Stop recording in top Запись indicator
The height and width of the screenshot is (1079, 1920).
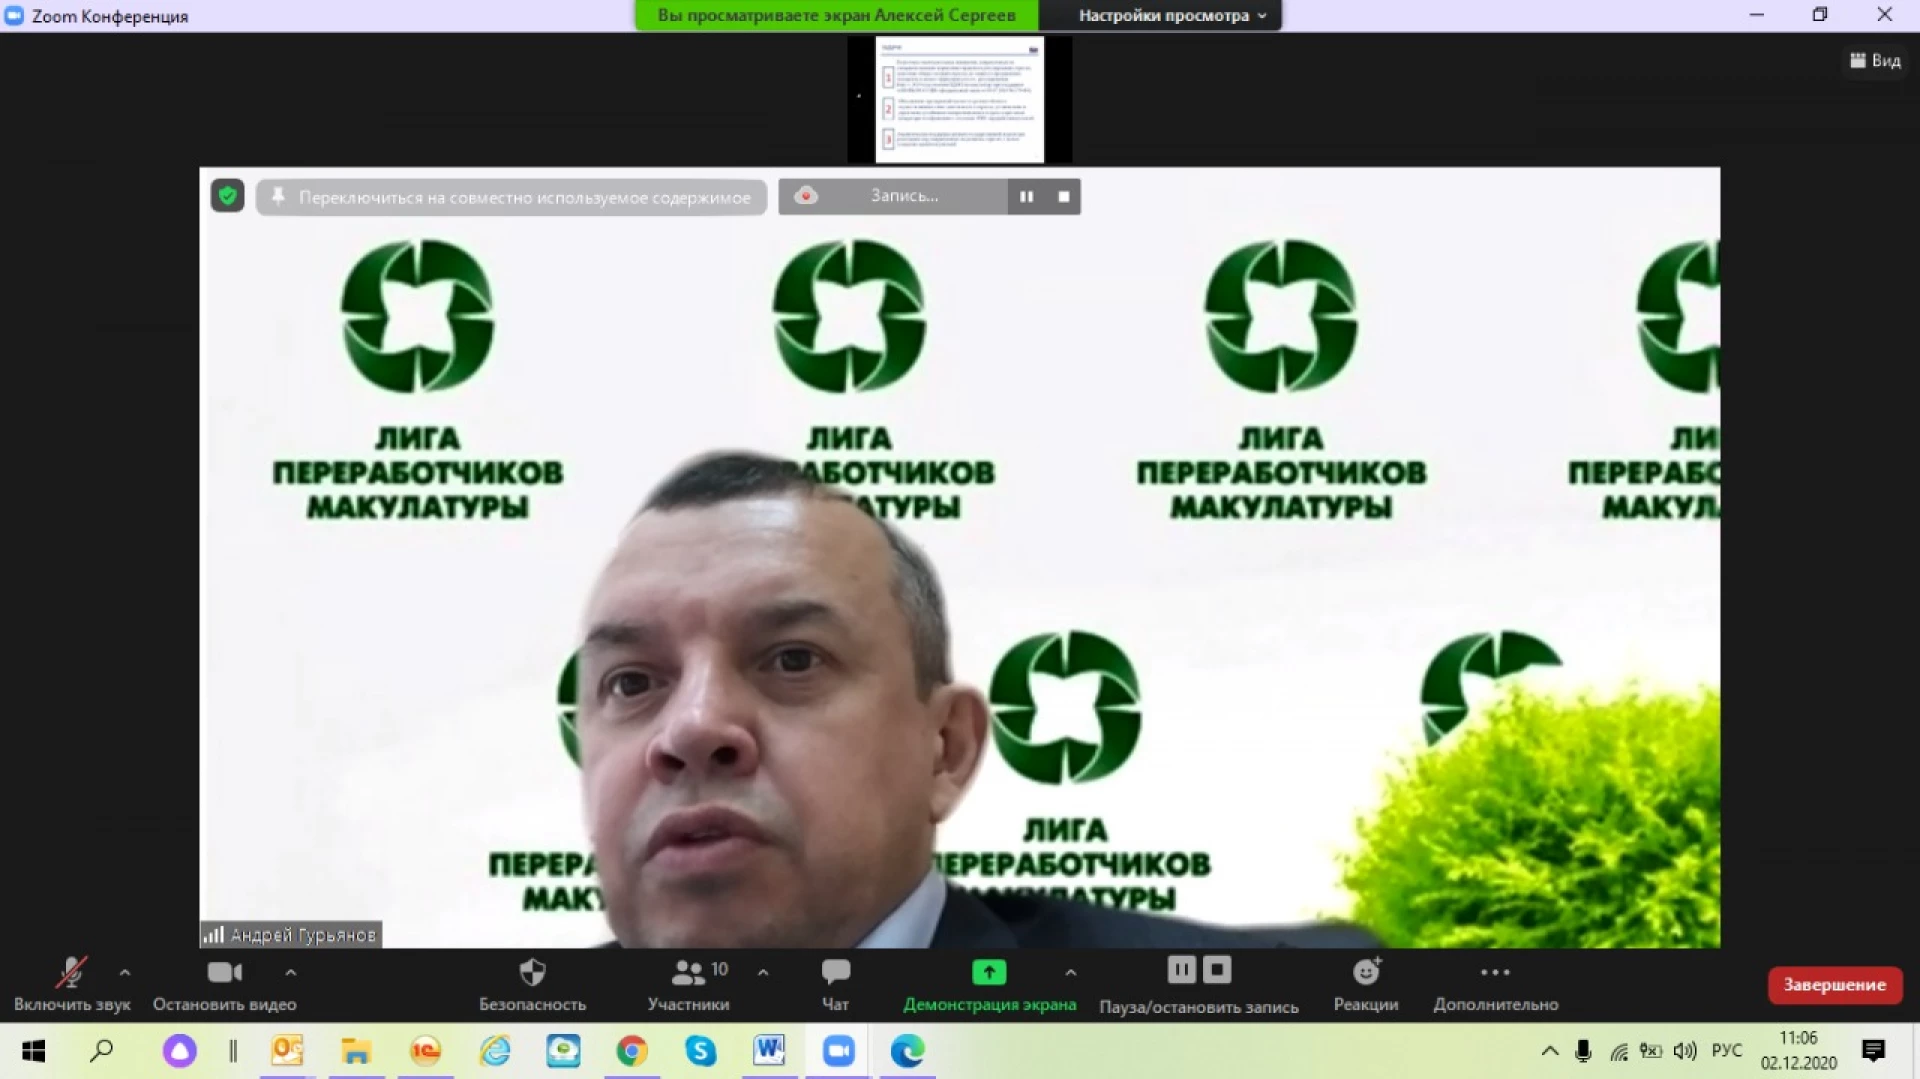[1064, 197]
